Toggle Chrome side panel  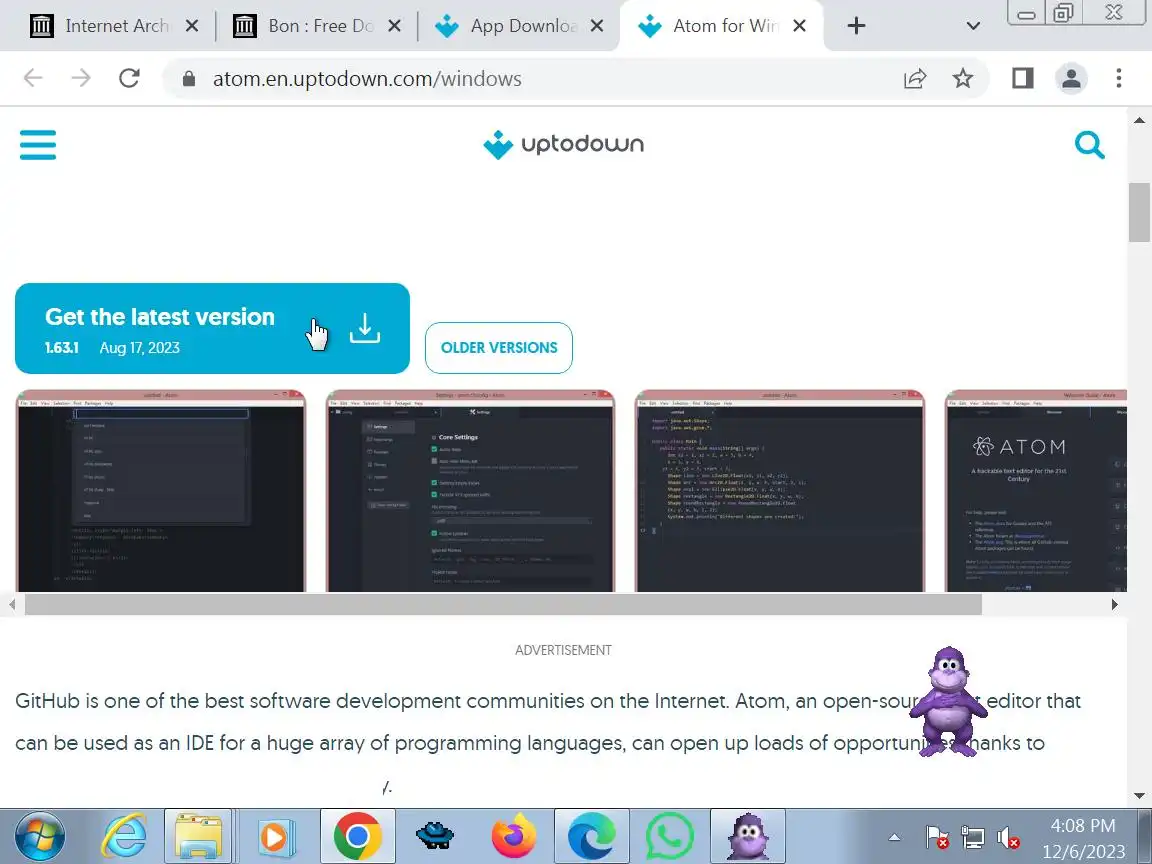point(1023,78)
